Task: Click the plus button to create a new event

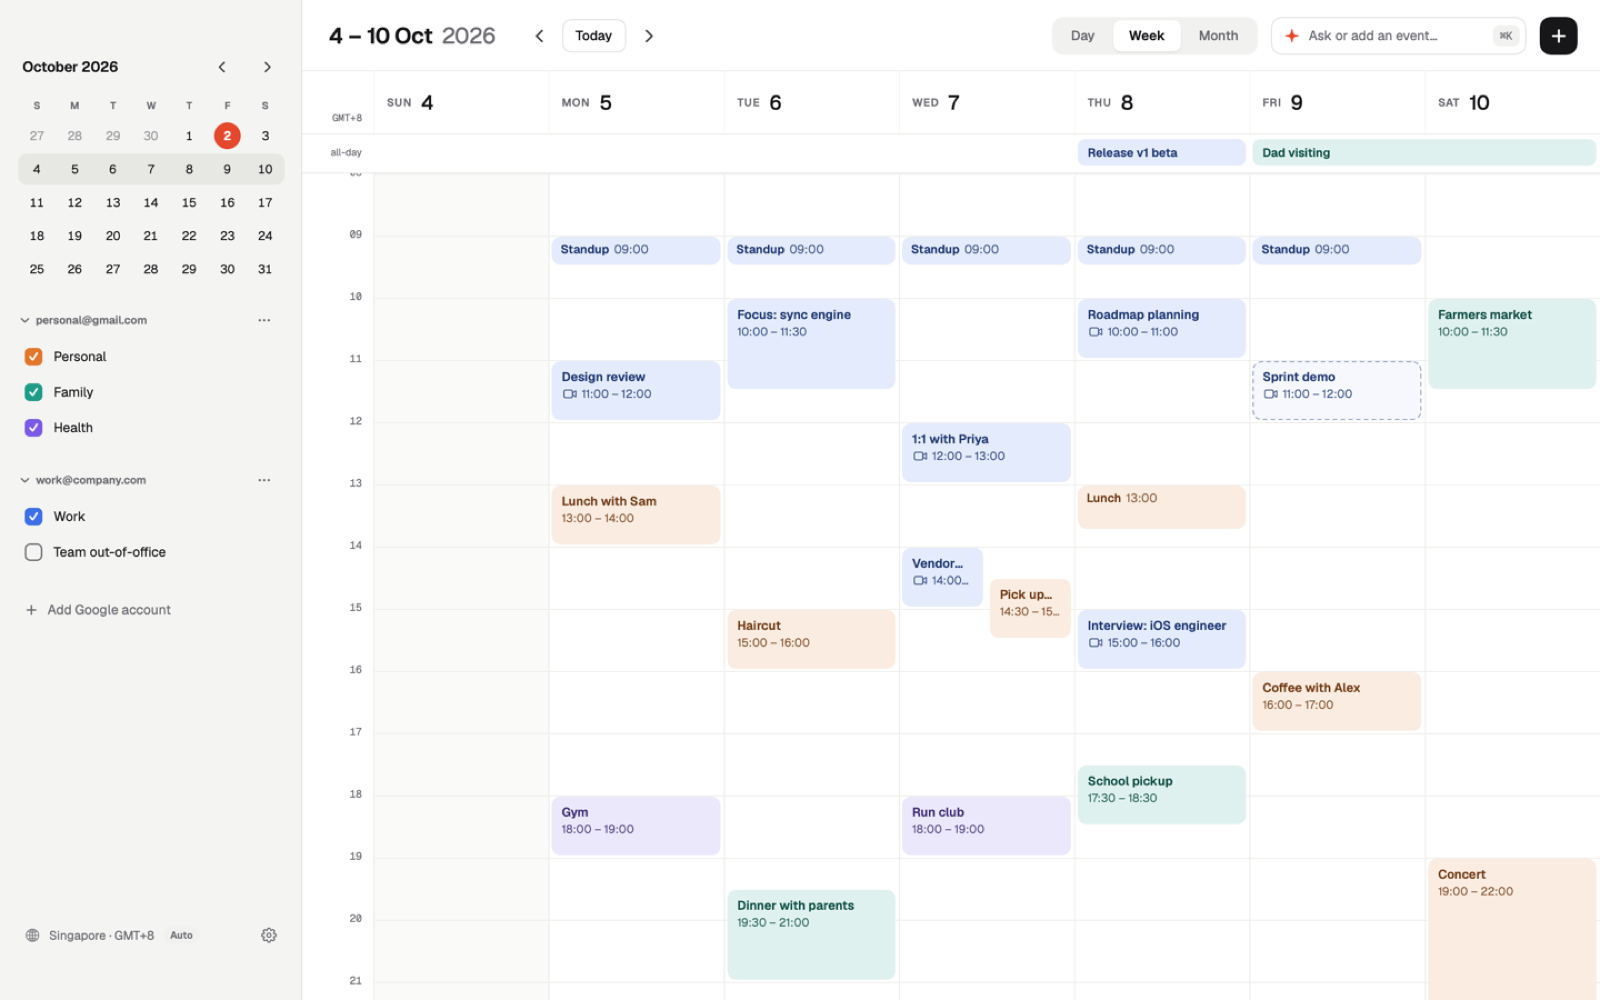Action: coord(1558,36)
